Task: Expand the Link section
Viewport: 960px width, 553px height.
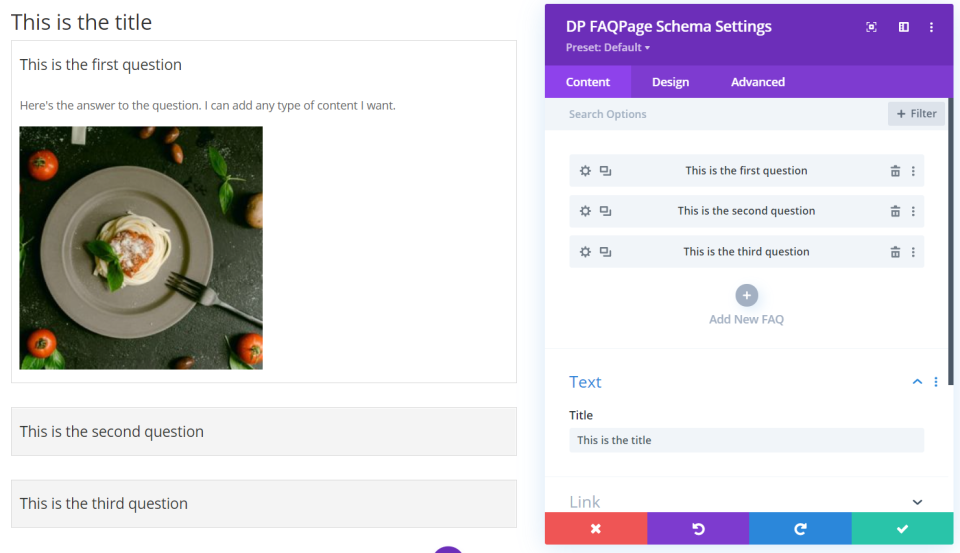Action: point(917,502)
